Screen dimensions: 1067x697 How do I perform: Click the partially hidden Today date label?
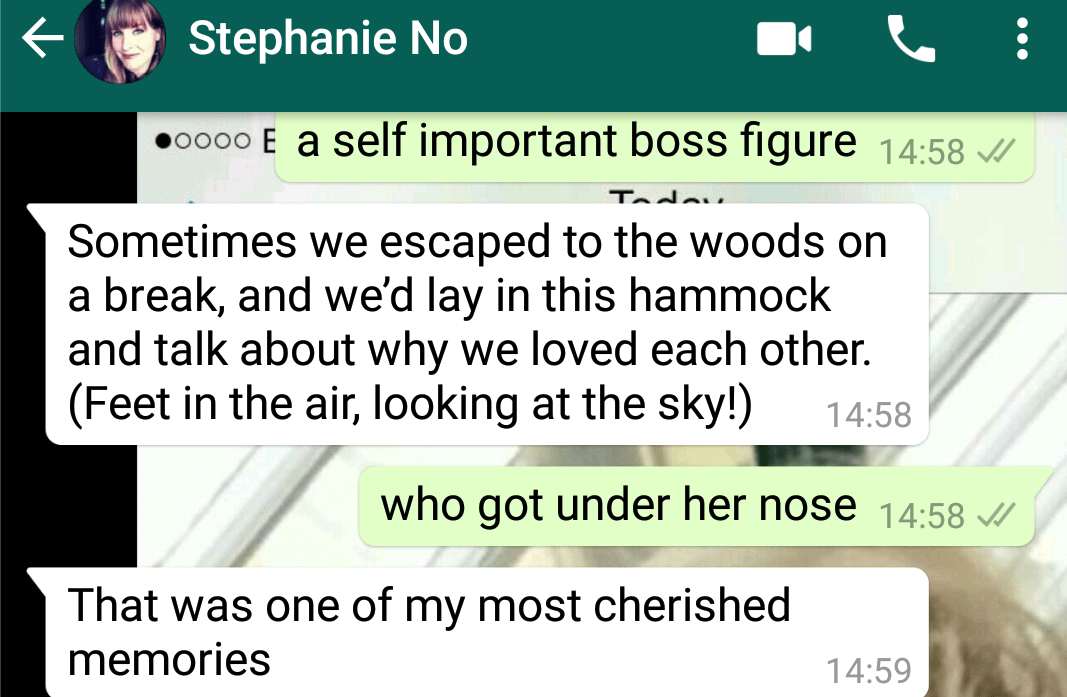pyautogui.click(x=666, y=197)
